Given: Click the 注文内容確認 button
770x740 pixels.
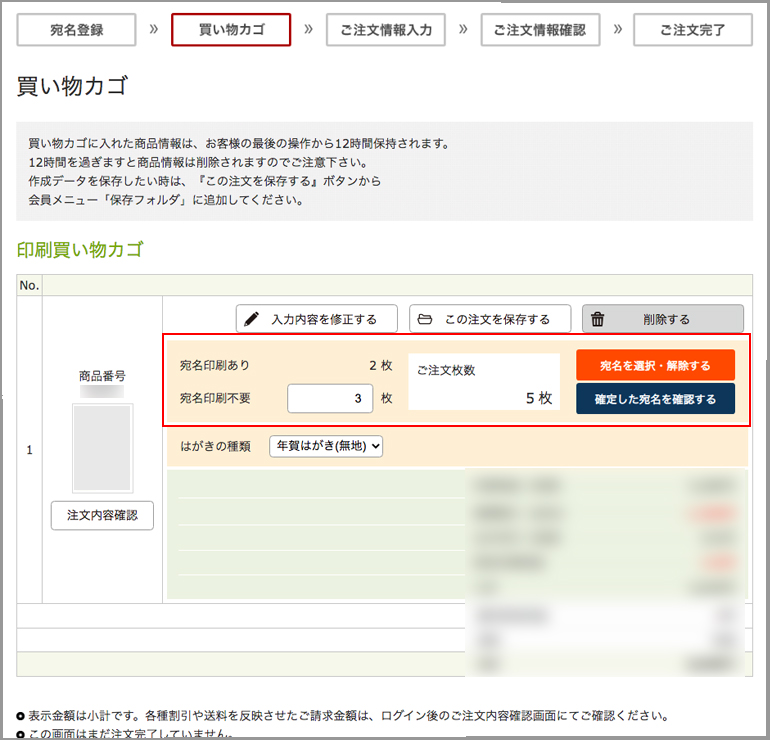Looking at the screenshot, I should [102, 516].
